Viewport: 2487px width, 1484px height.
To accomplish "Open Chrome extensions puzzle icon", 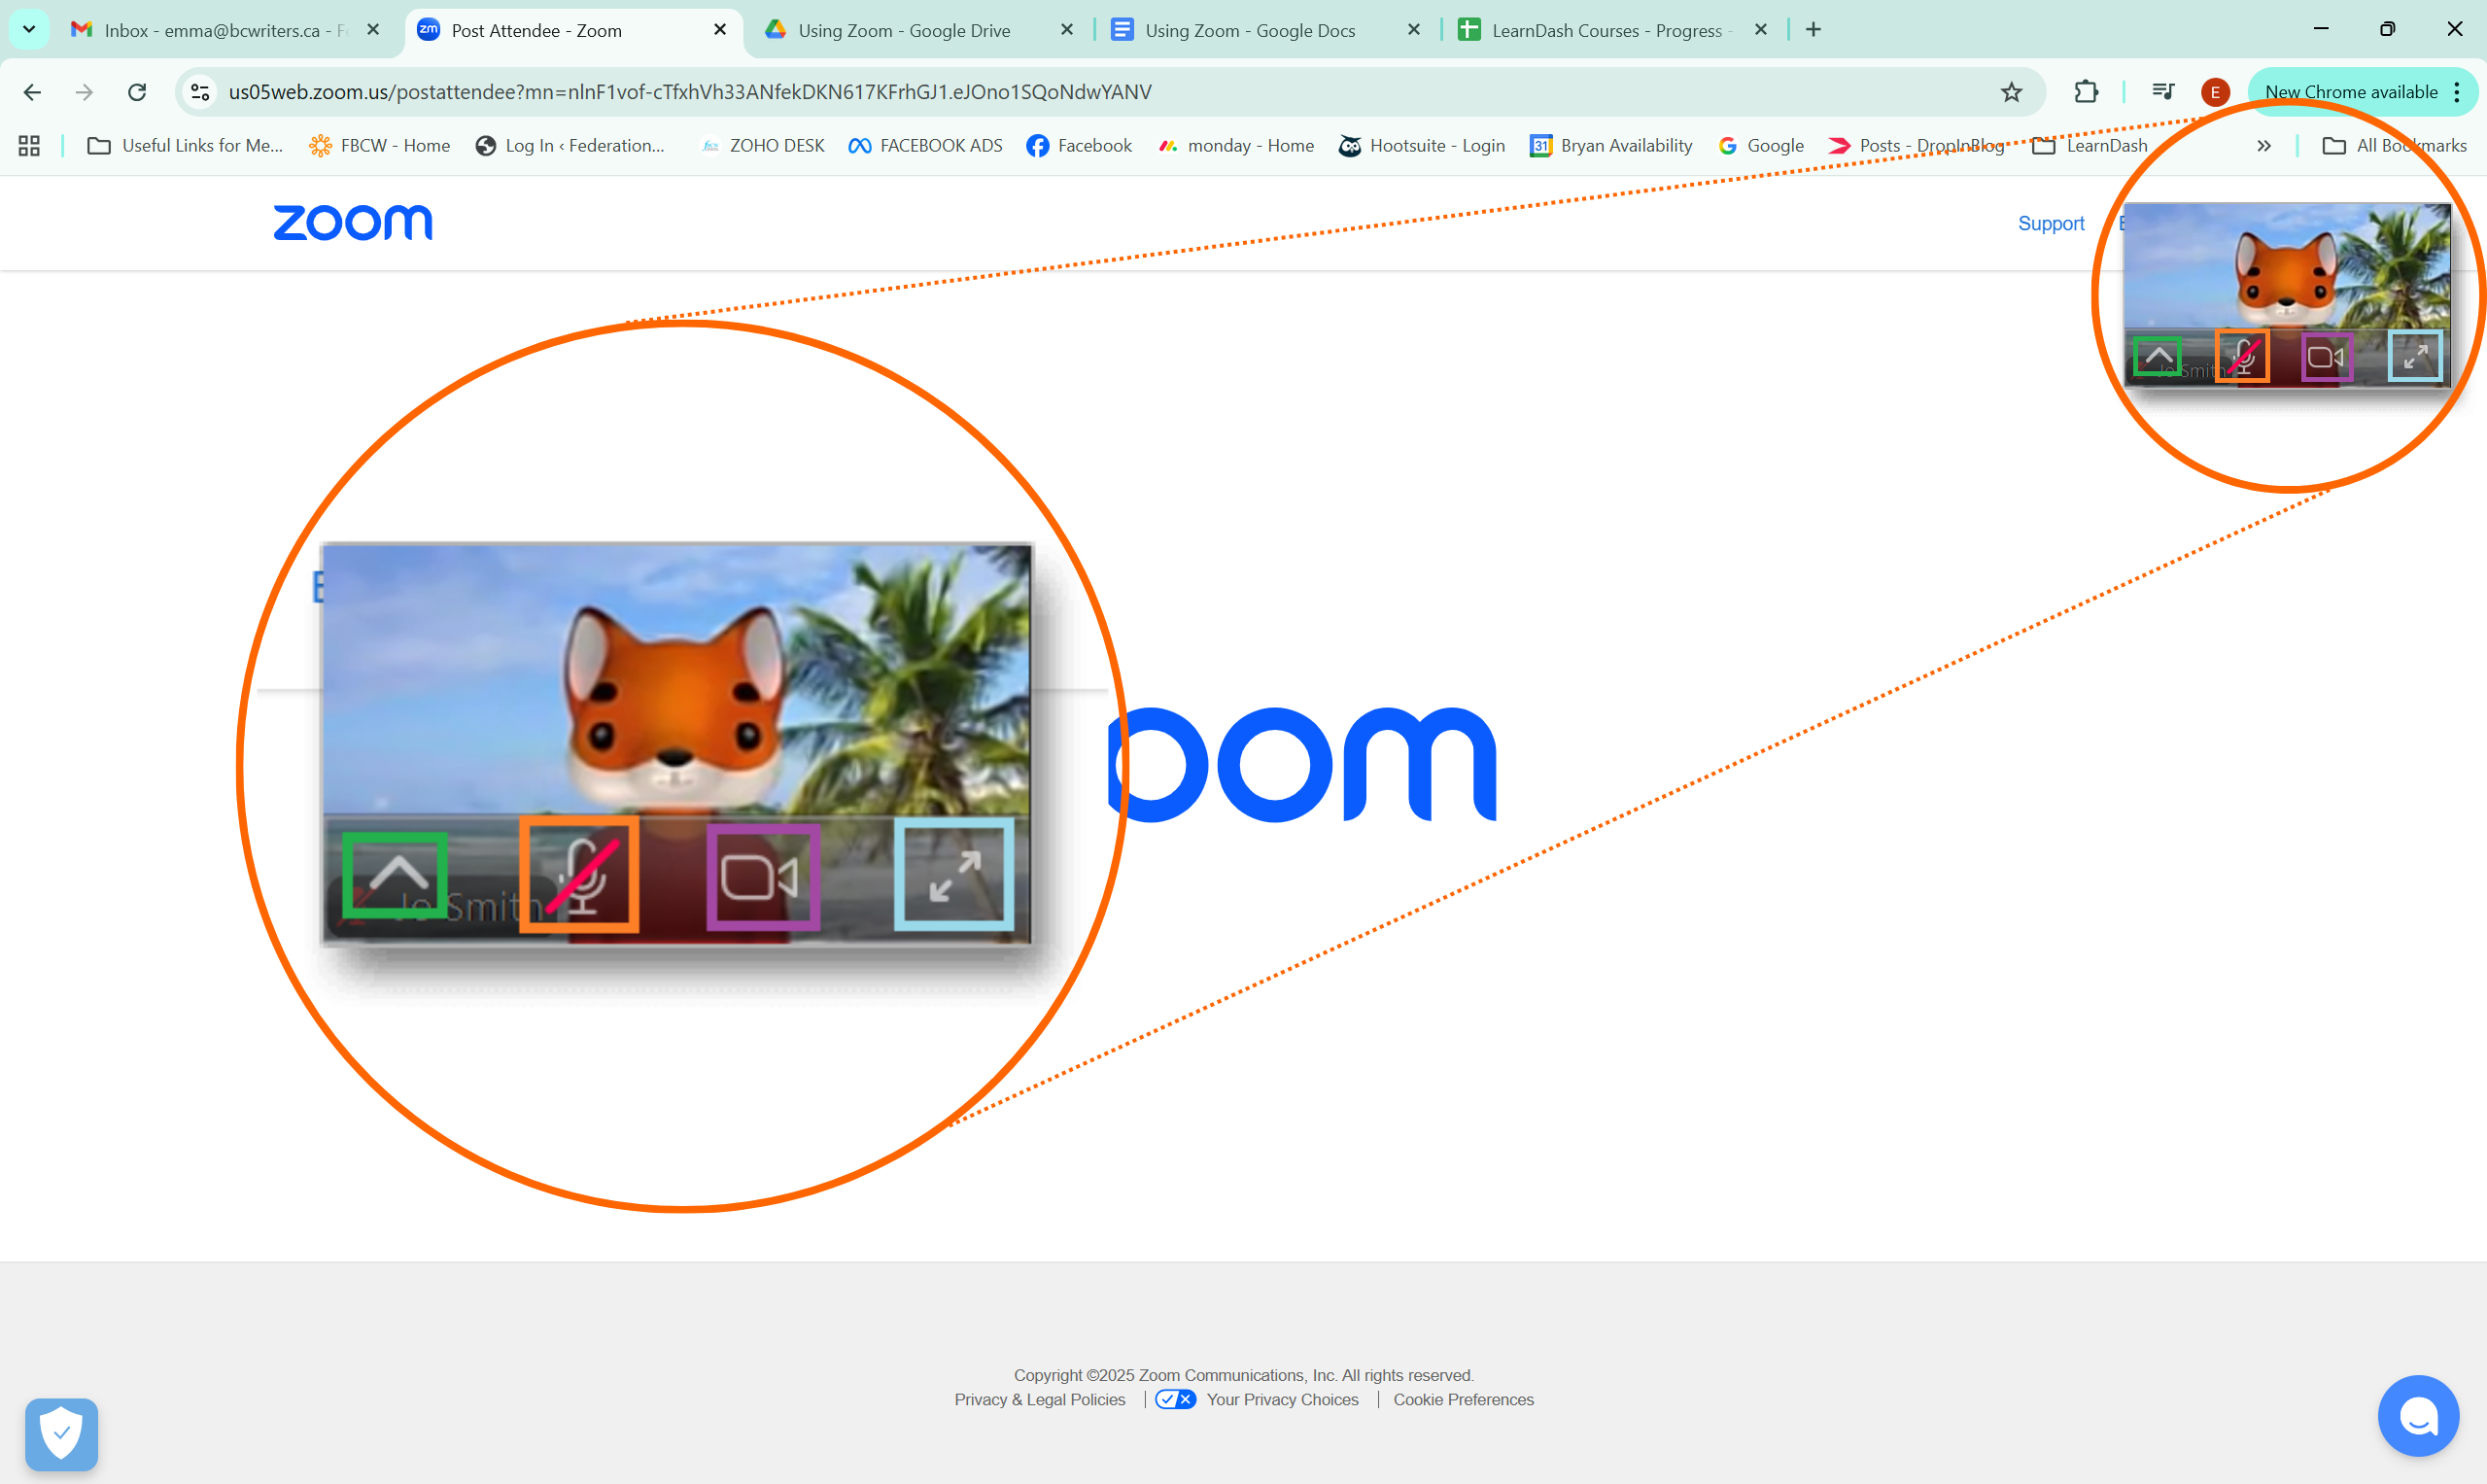I will (2086, 92).
